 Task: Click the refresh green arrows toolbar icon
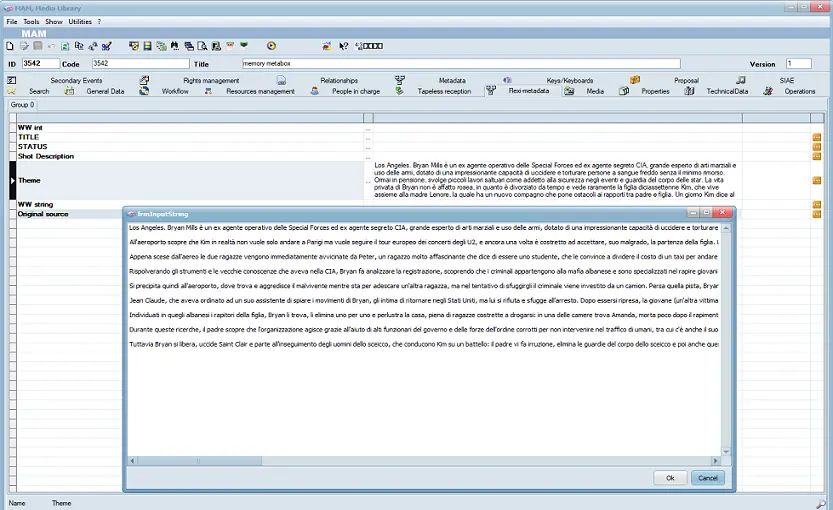(x=65, y=46)
